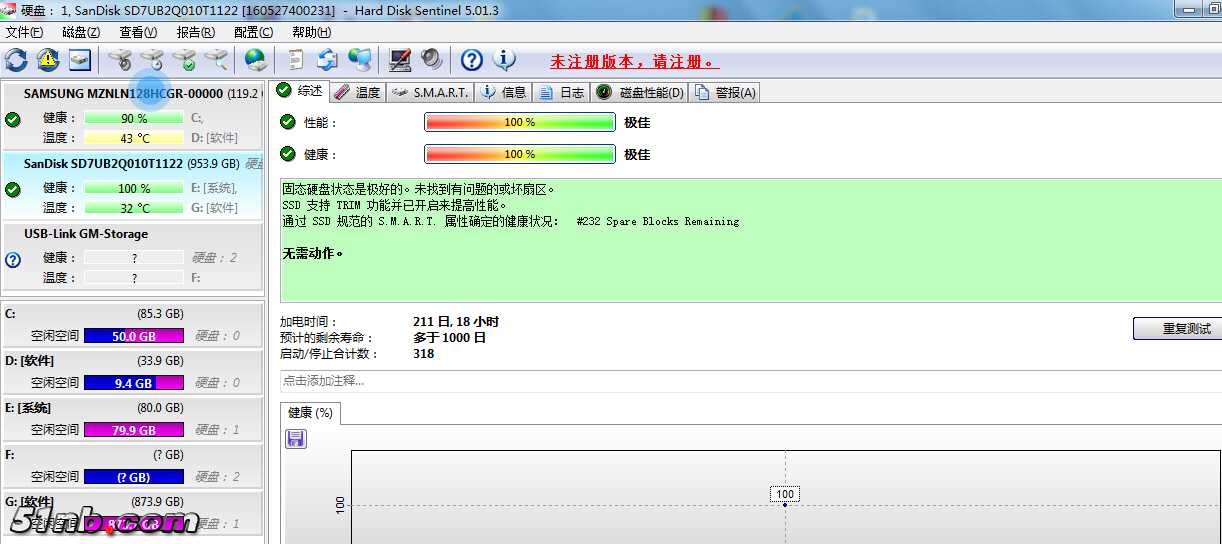Click the green check beside SAMSUNG disk
The width and height of the screenshot is (1222, 544).
(x=13, y=120)
